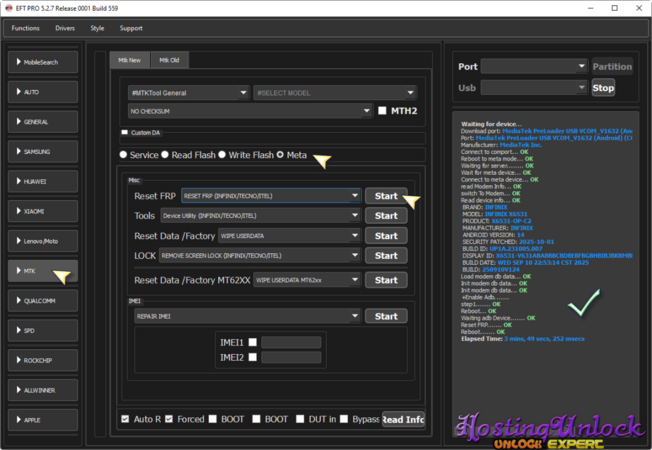Toggle the Forced checkbox
Viewport: 652px width, 450px height.
[170, 419]
